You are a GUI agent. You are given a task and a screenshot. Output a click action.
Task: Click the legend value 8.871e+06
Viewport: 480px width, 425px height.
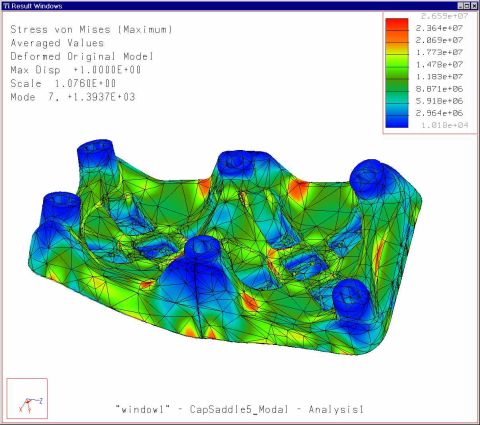pyautogui.click(x=439, y=89)
